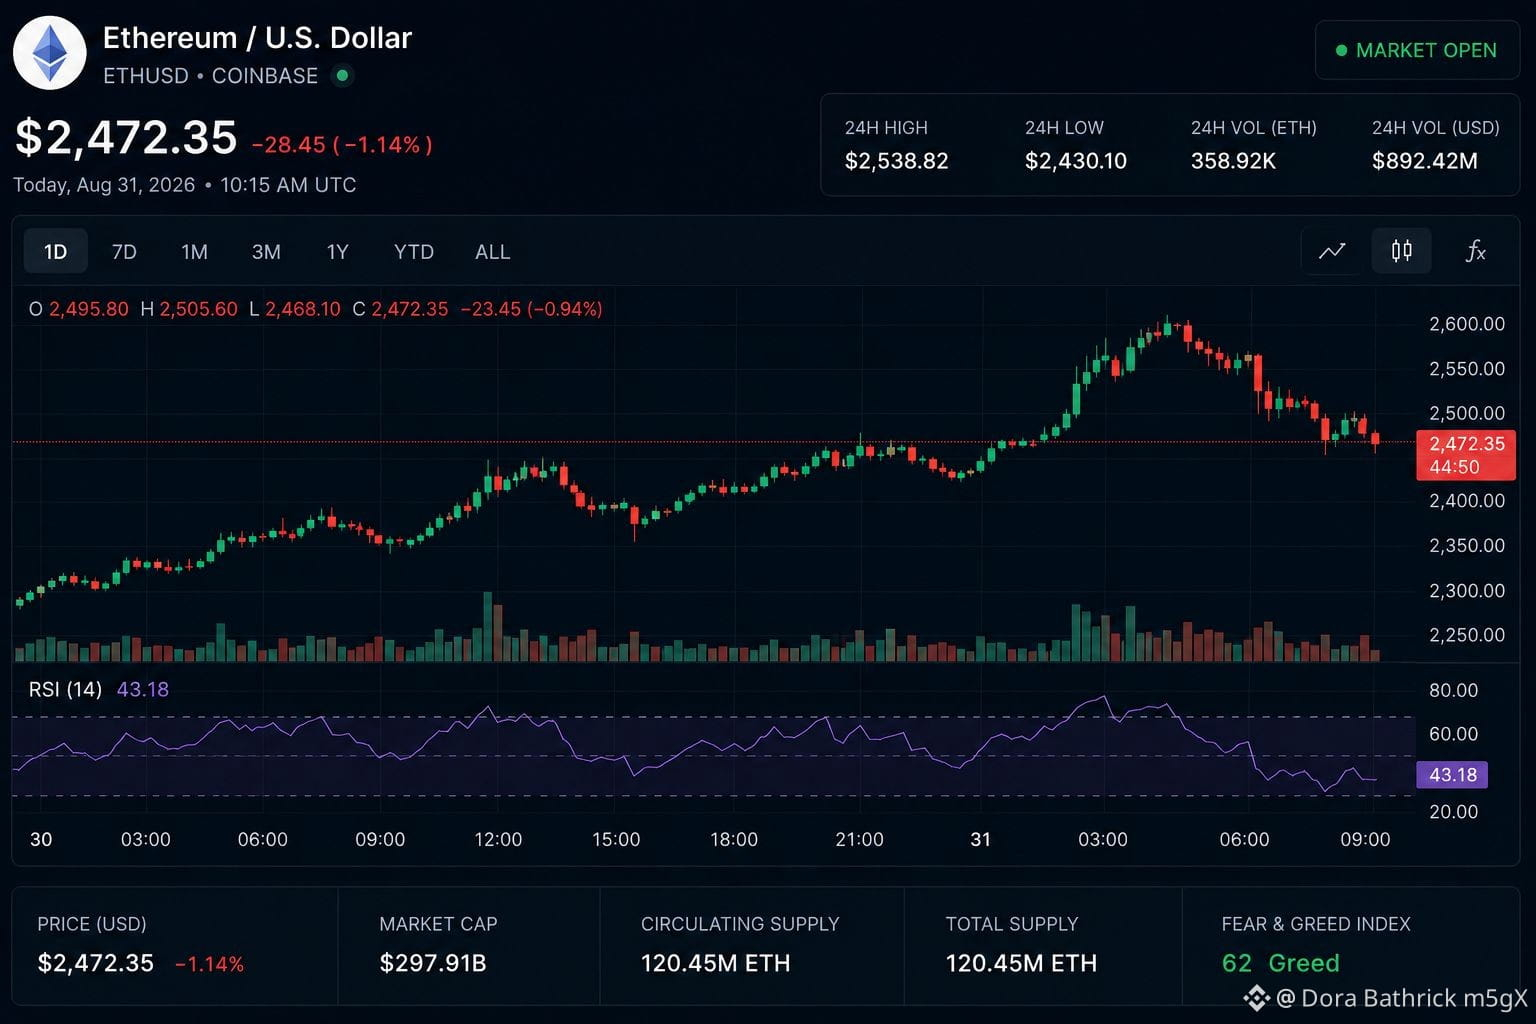Click the close value C 2,472.35
Viewport: 1536px width, 1024px height.
coord(400,309)
